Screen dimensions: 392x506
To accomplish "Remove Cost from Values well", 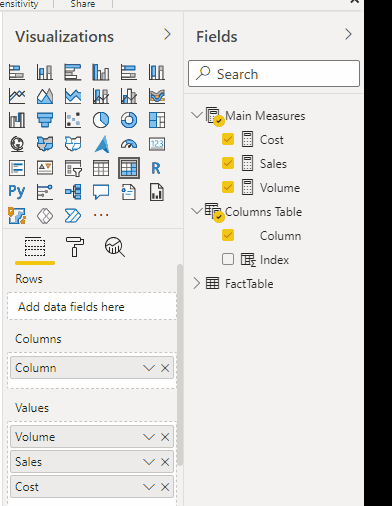I will pos(165,487).
